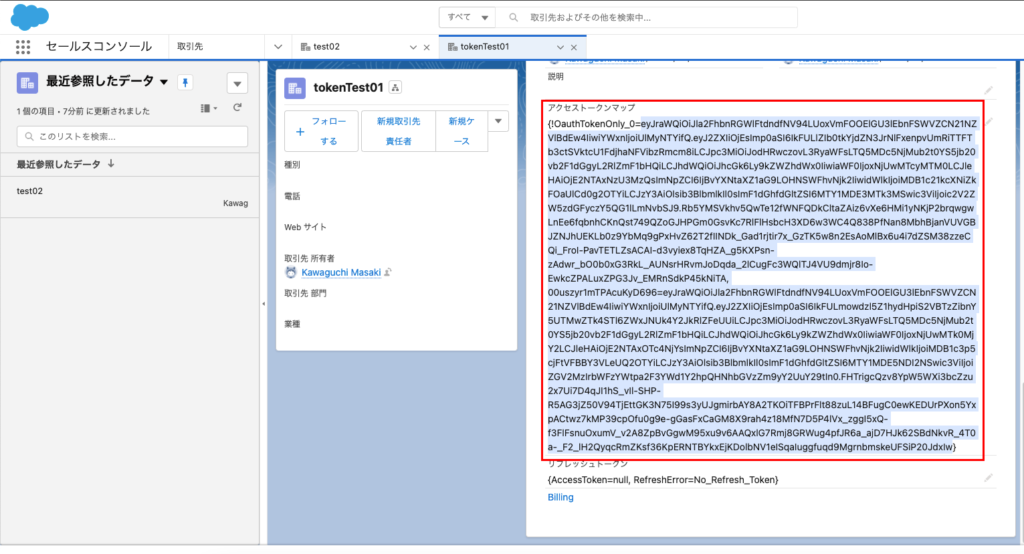
Task: Open the Kawaguchi Masaki owner link
Action: 341,271
